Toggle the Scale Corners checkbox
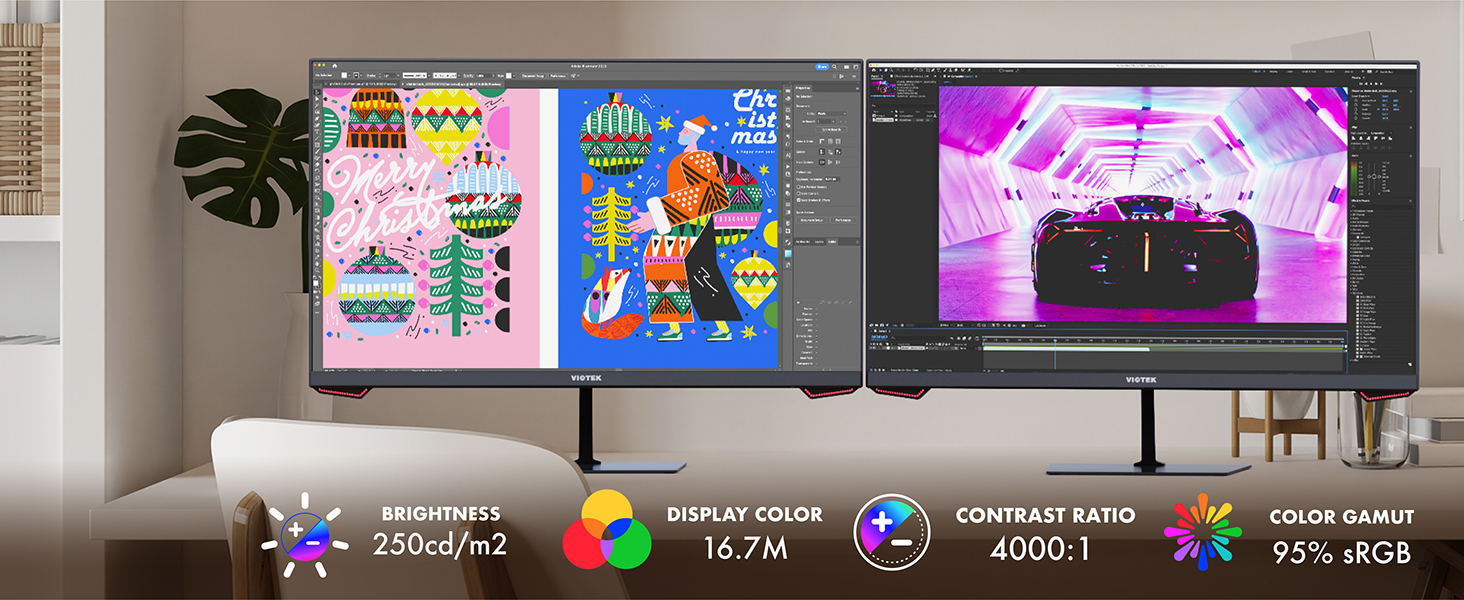The width and height of the screenshot is (1464, 600). click(799, 194)
